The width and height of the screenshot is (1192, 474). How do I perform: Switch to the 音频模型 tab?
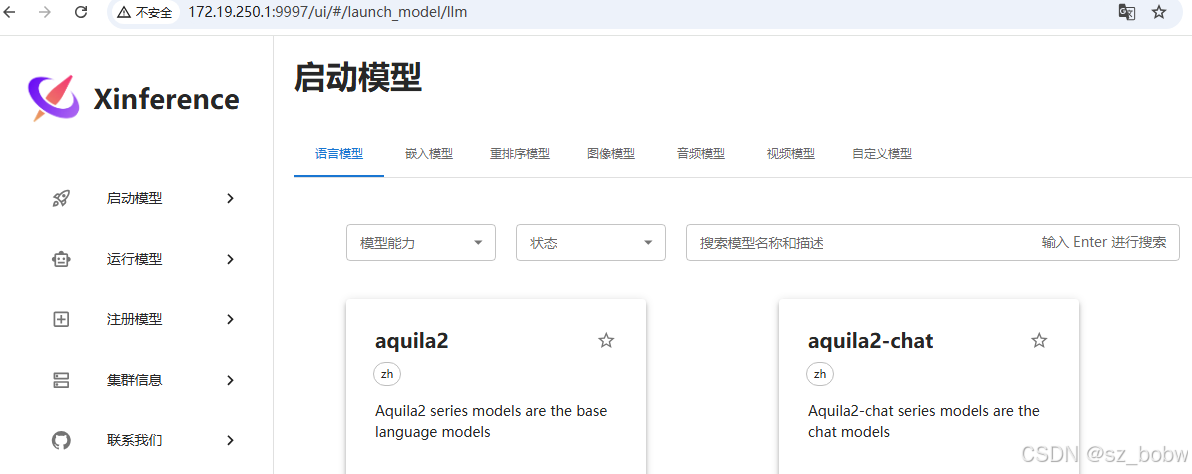click(701, 154)
